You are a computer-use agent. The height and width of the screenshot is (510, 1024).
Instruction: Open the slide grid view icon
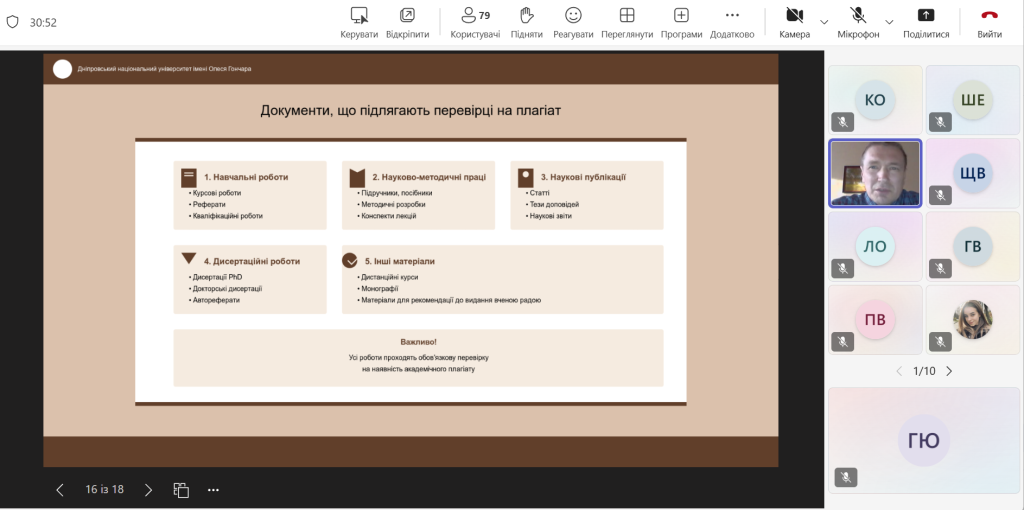[181, 490]
